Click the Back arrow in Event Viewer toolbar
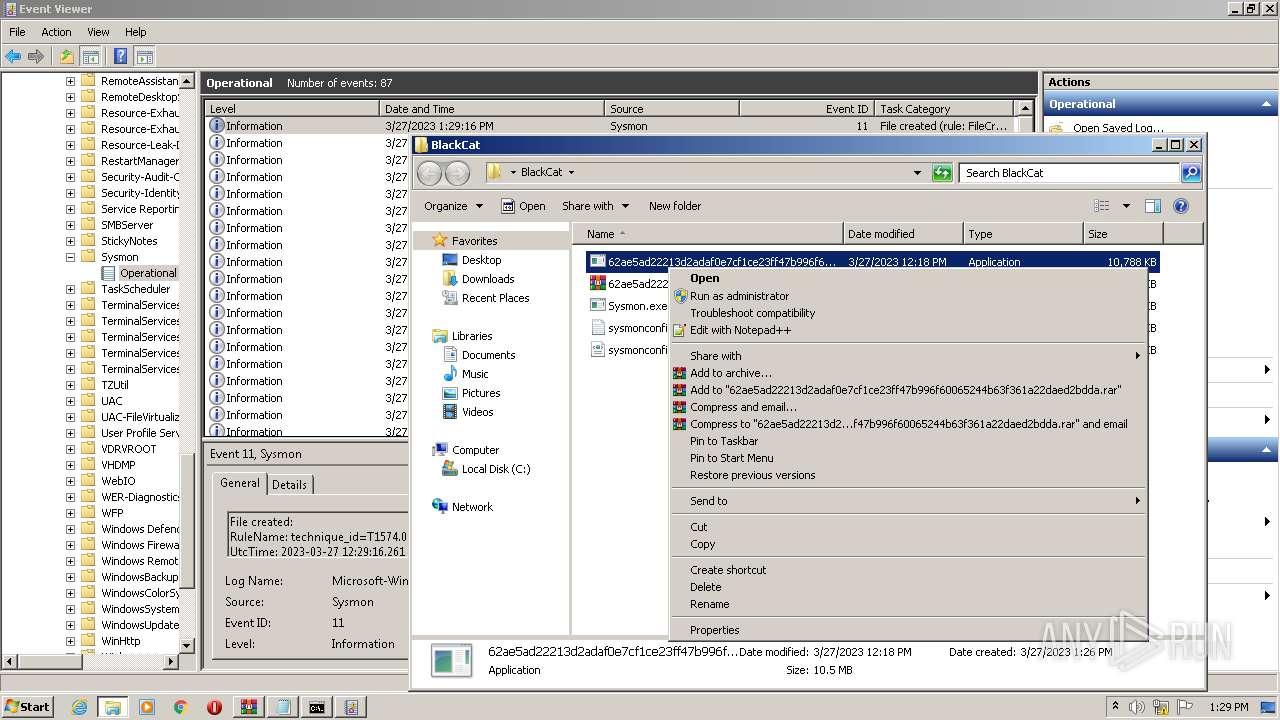Image resolution: width=1280 pixels, height=720 pixels. tap(13, 56)
